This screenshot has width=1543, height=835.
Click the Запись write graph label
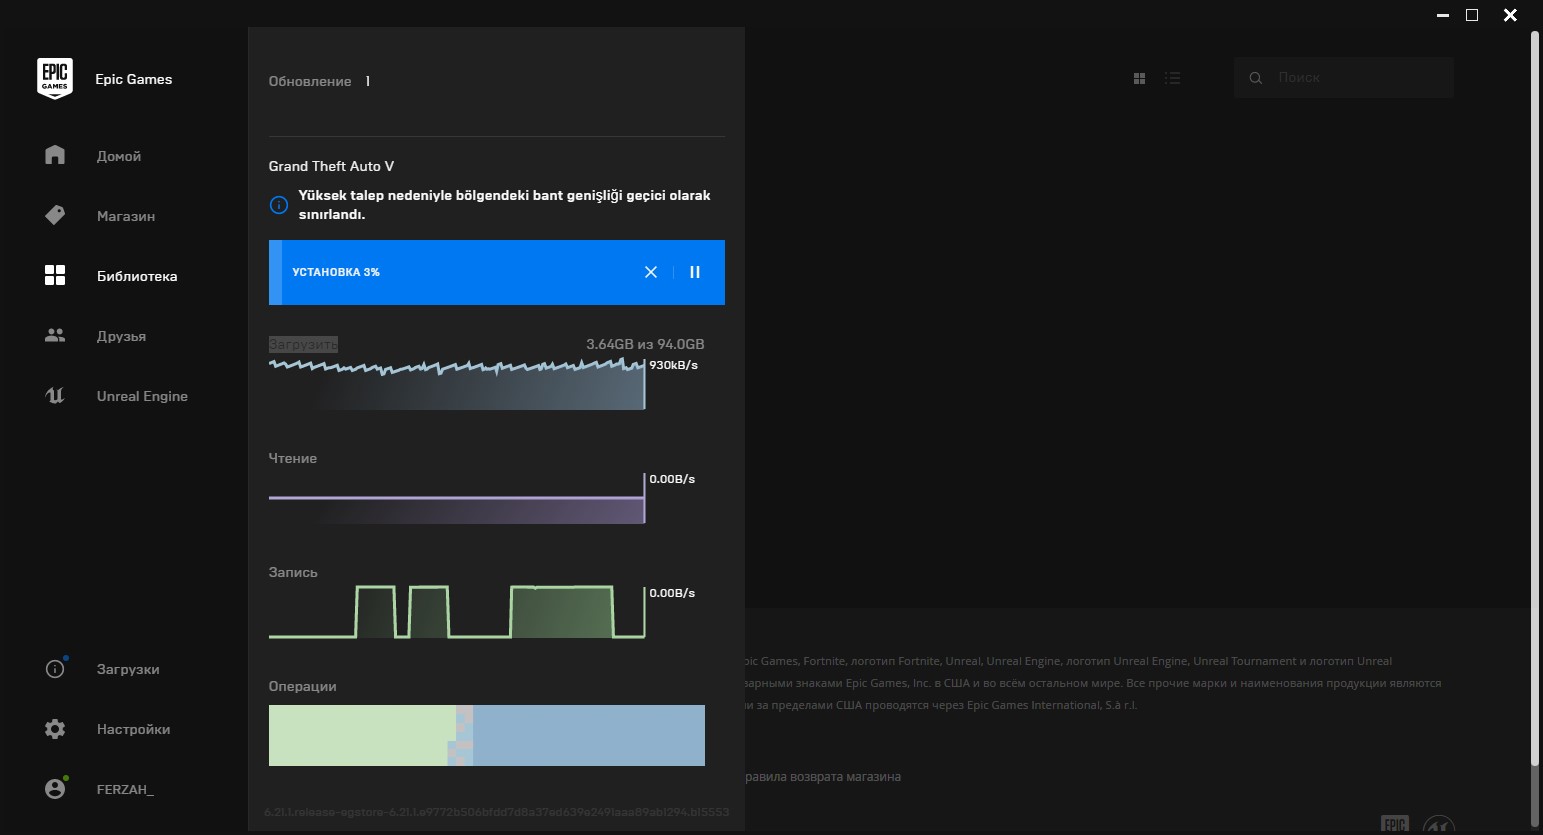[x=293, y=572]
